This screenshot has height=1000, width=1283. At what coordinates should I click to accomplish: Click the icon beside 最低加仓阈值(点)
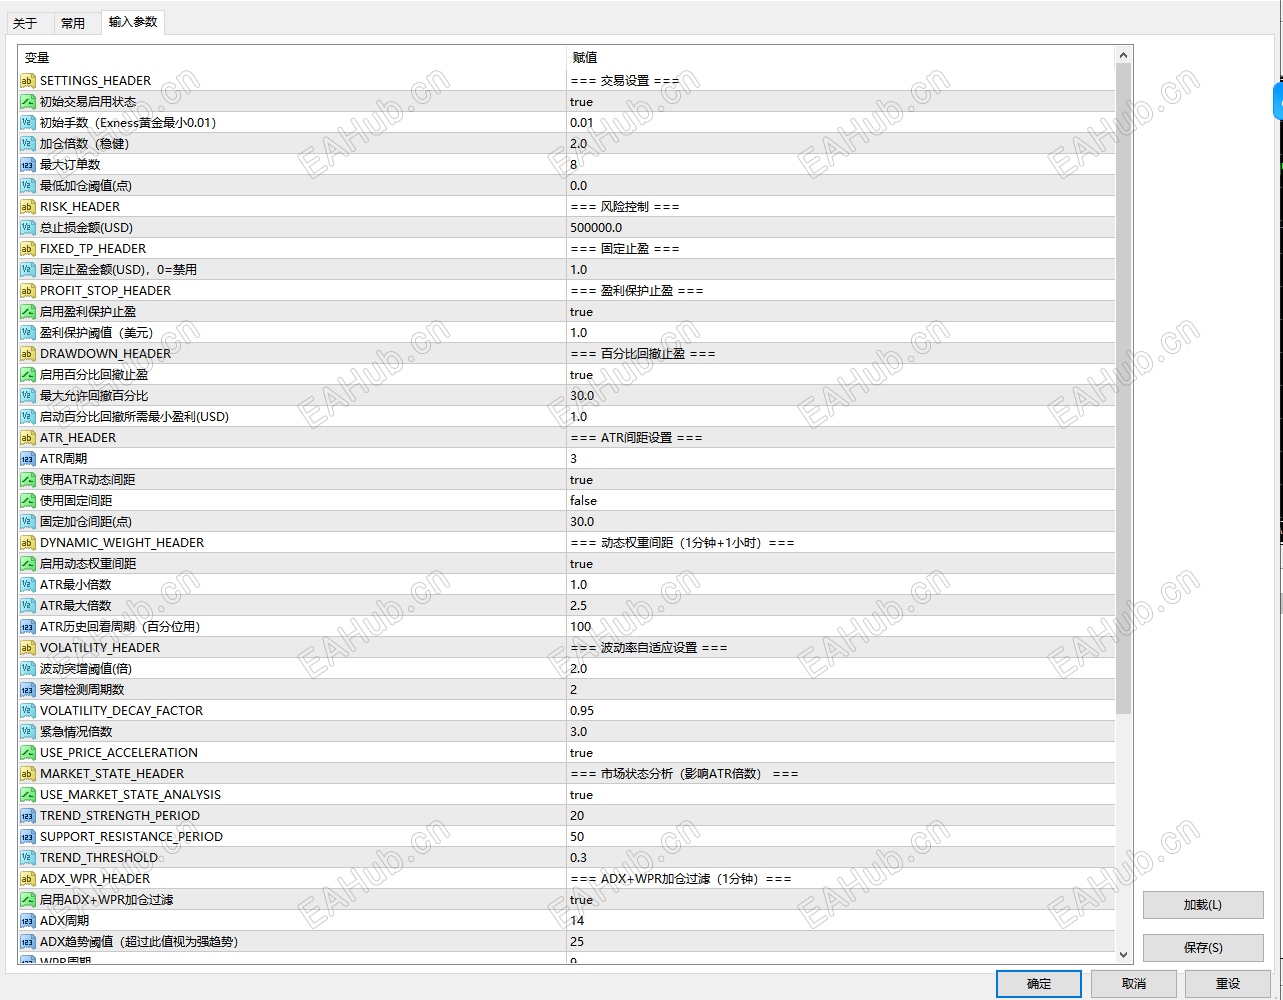point(28,186)
